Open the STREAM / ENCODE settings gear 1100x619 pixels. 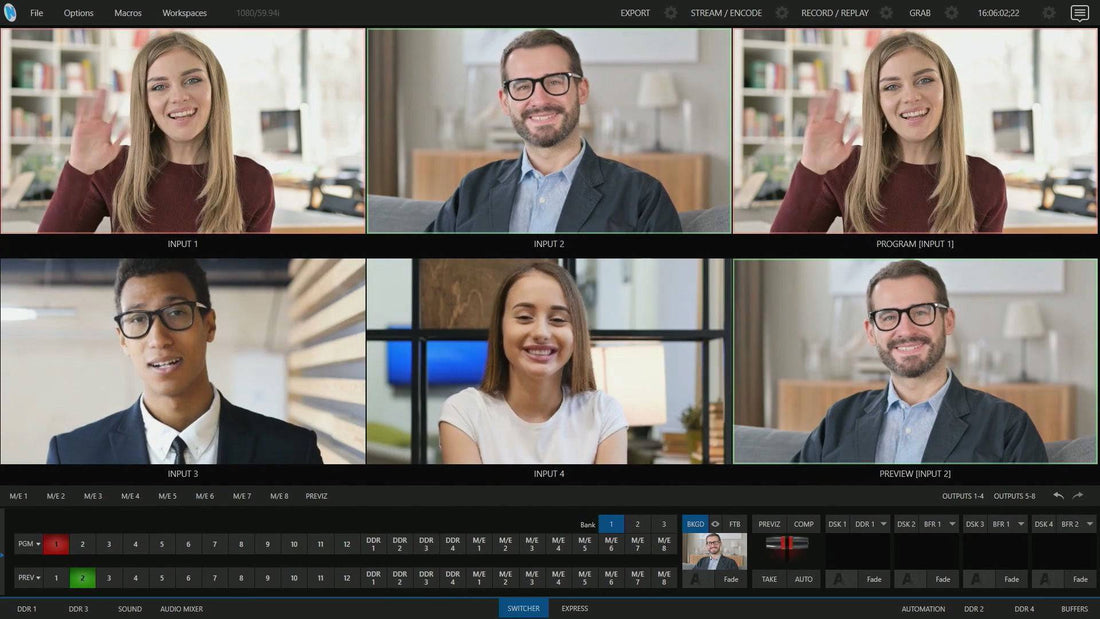782,13
